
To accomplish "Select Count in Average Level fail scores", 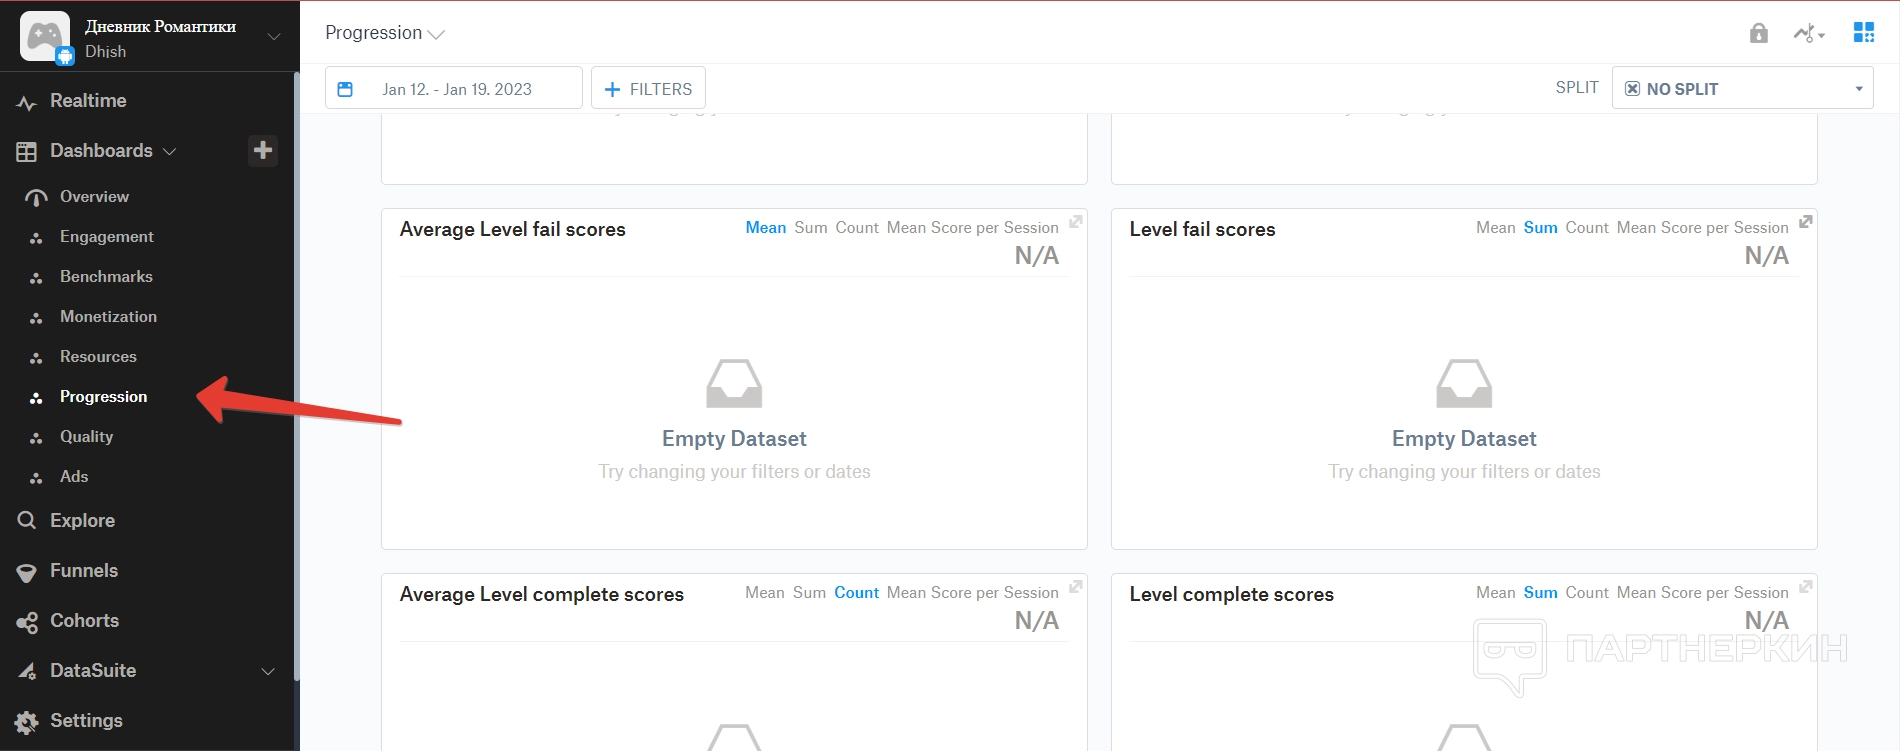I will pyautogui.click(x=857, y=228).
